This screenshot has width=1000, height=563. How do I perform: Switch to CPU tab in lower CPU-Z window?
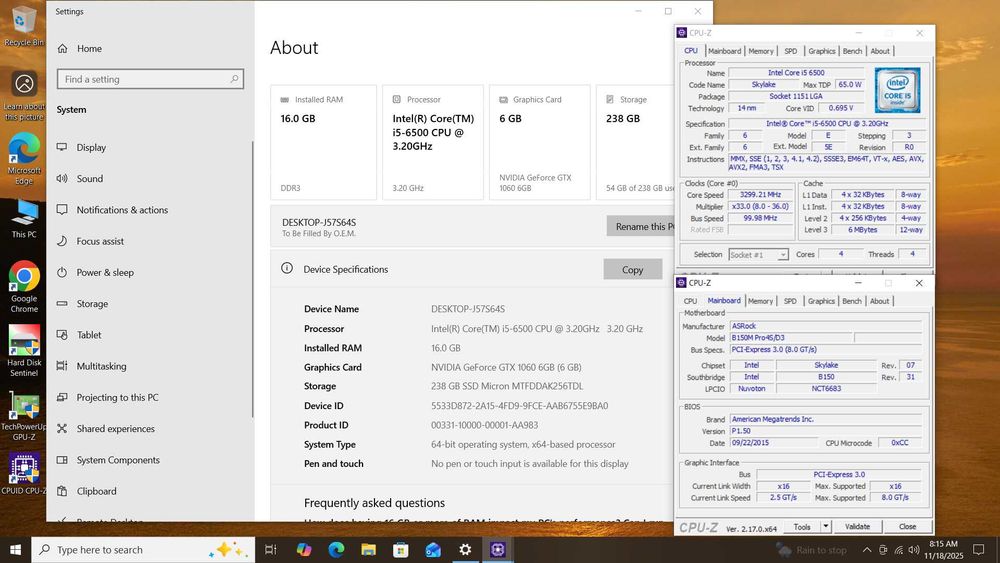(691, 301)
